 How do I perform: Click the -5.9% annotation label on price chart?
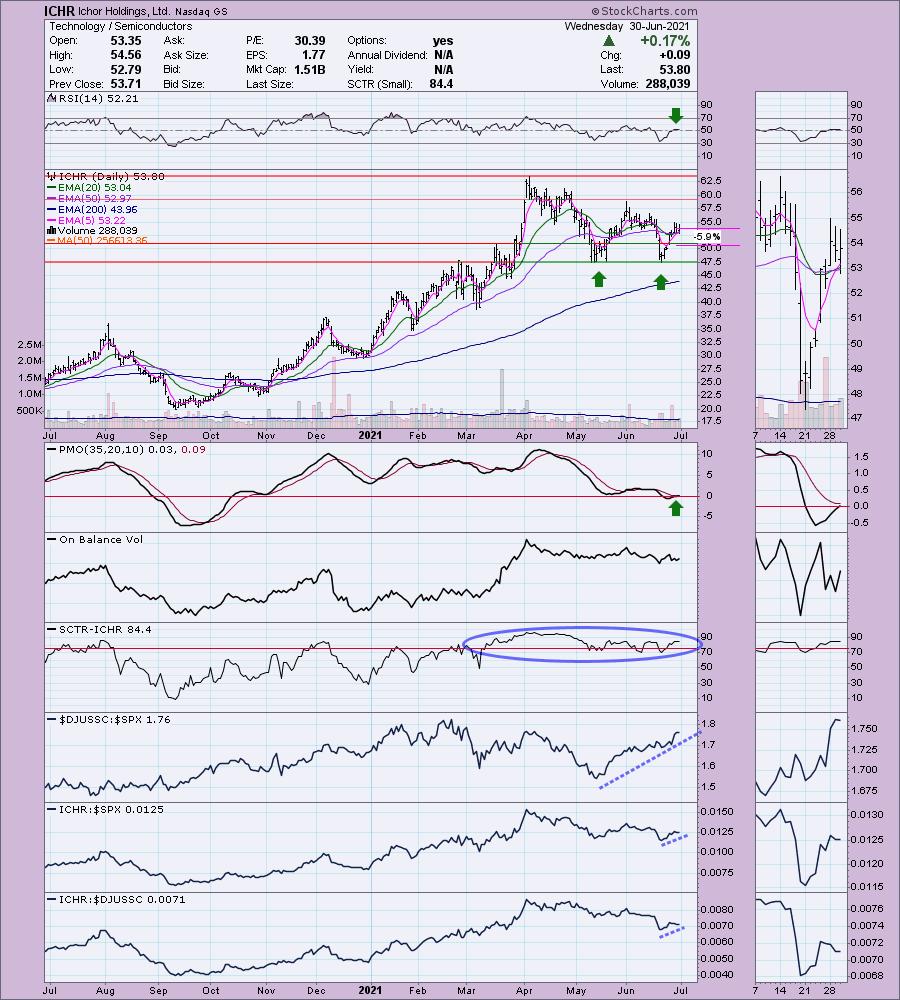click(x=707, y=237)
